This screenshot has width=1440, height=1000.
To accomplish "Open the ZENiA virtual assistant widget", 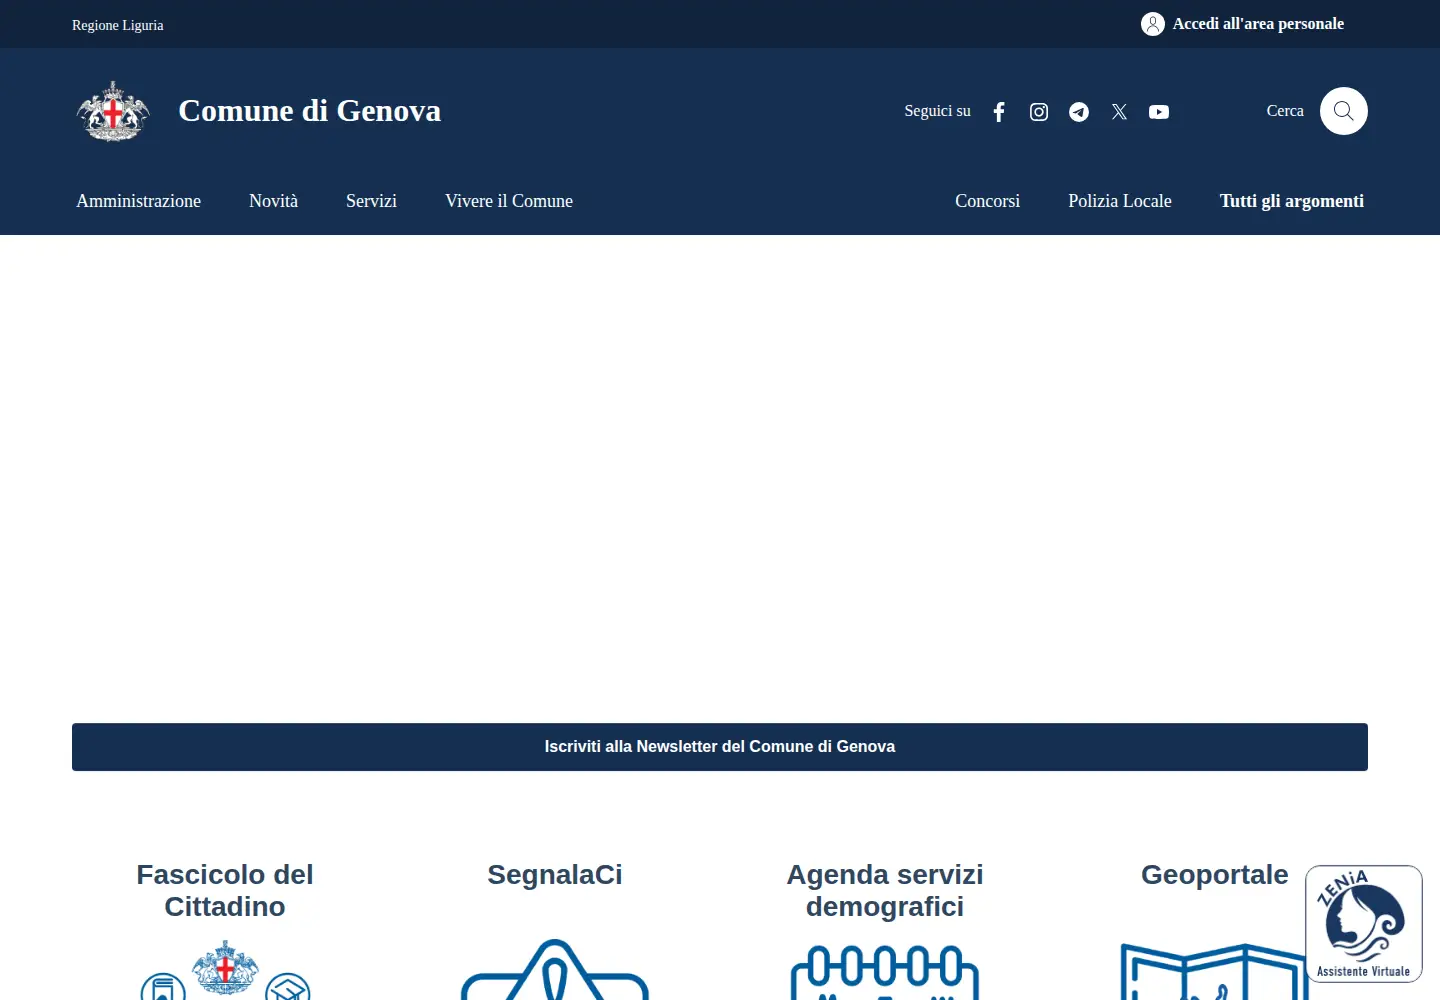I will pos(1364,924).
